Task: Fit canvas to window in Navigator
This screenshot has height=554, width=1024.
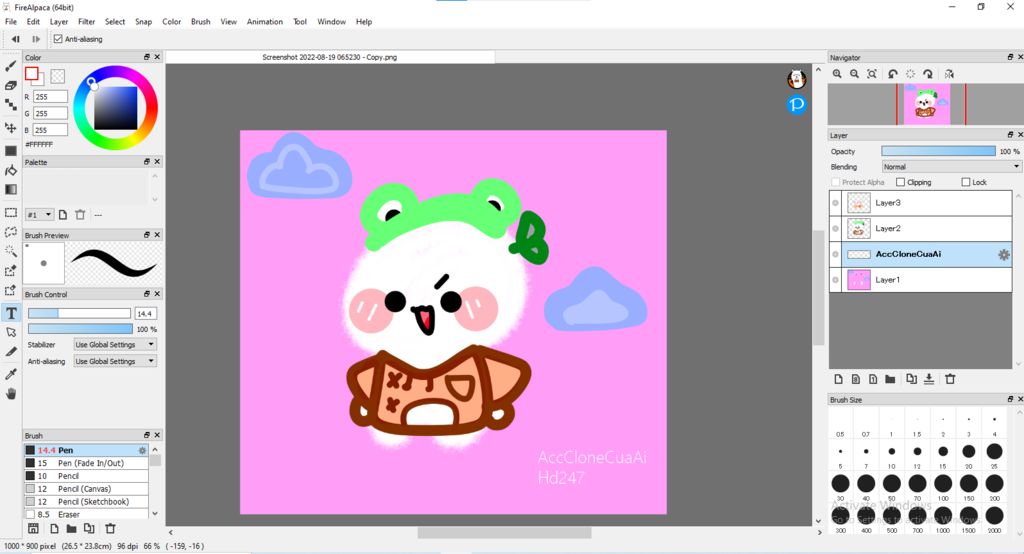Action: point(872,74)
